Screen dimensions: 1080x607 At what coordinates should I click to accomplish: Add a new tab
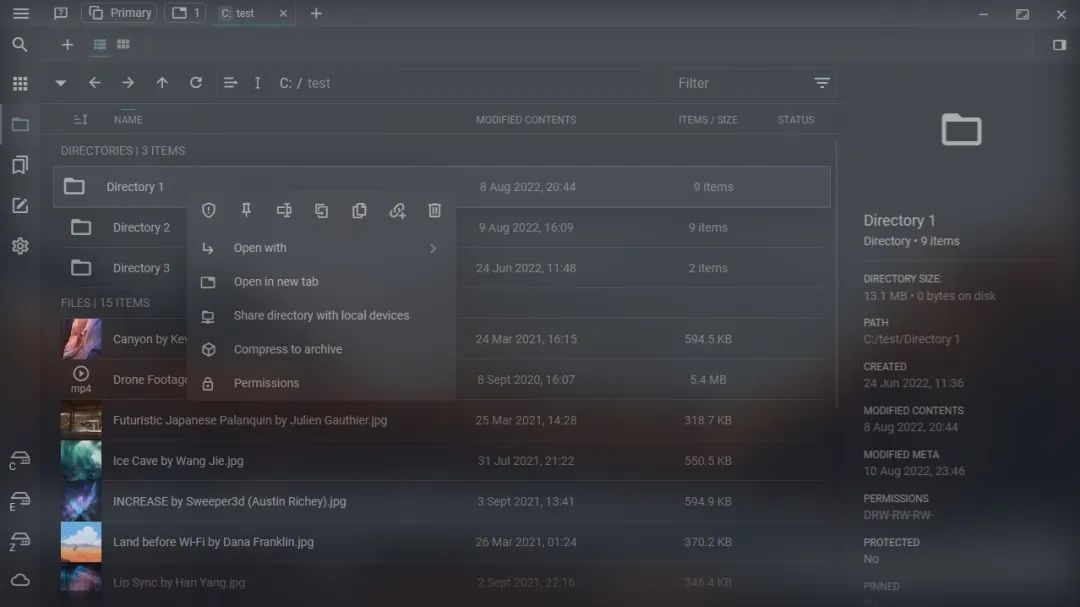tap(316, 13)
